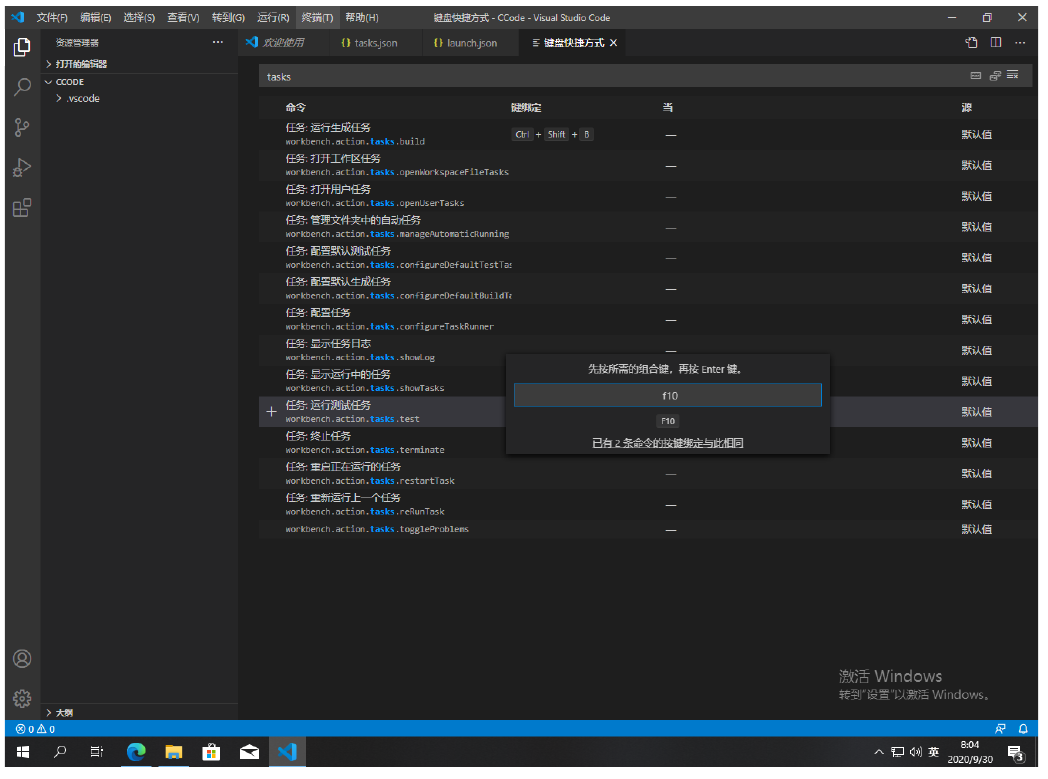The width and height of the screenshot is (1048, 779).
Task: Expand the 大纲 outline panel
Action: click(63, 712)
